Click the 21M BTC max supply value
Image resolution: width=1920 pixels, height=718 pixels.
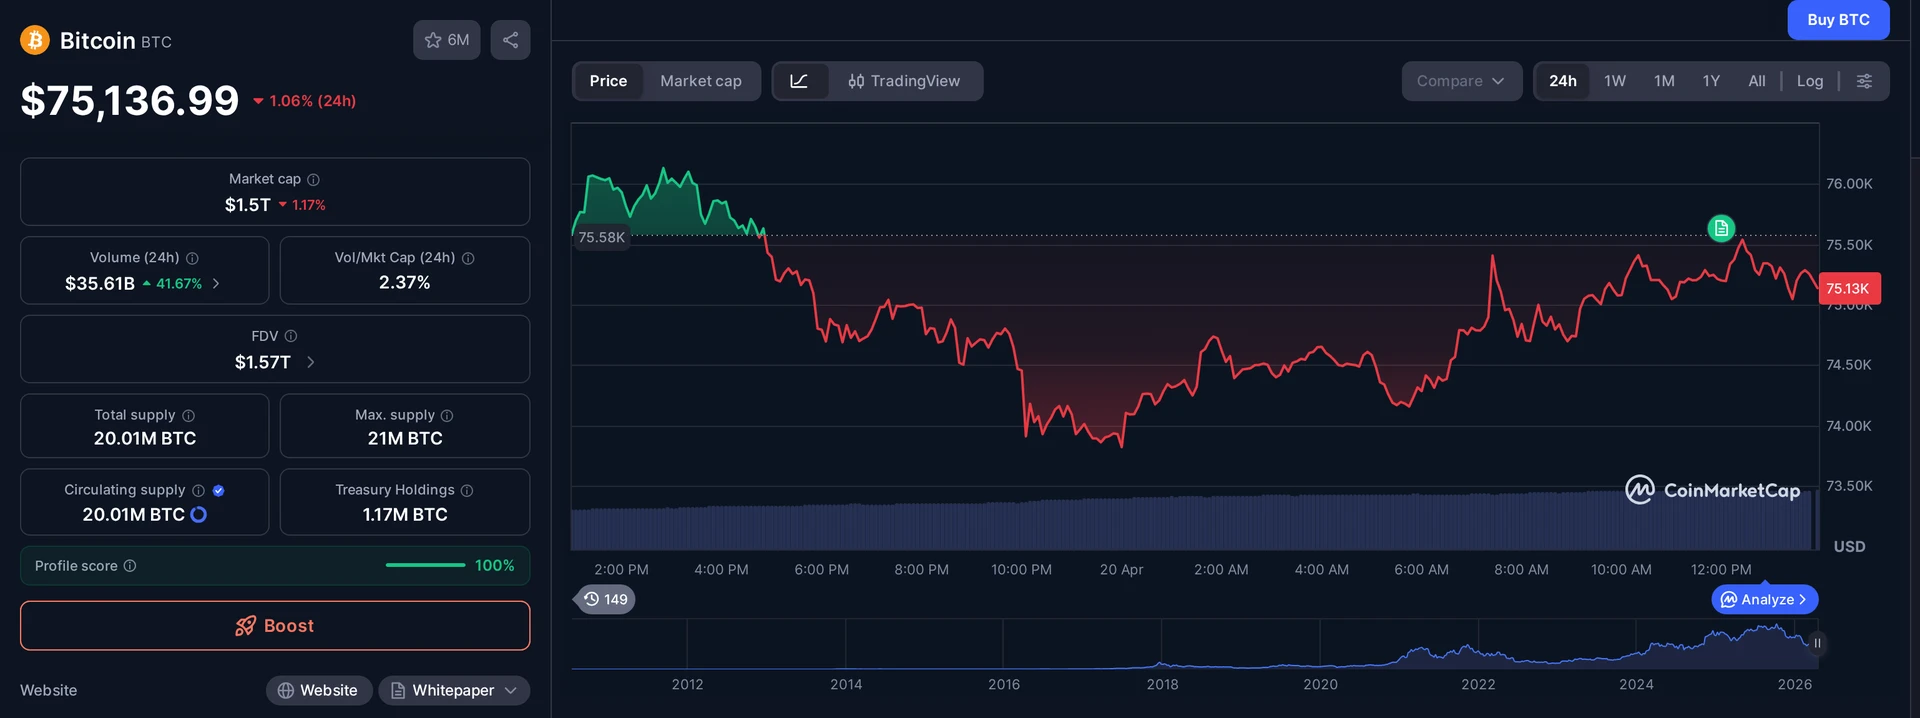(405, 439)
